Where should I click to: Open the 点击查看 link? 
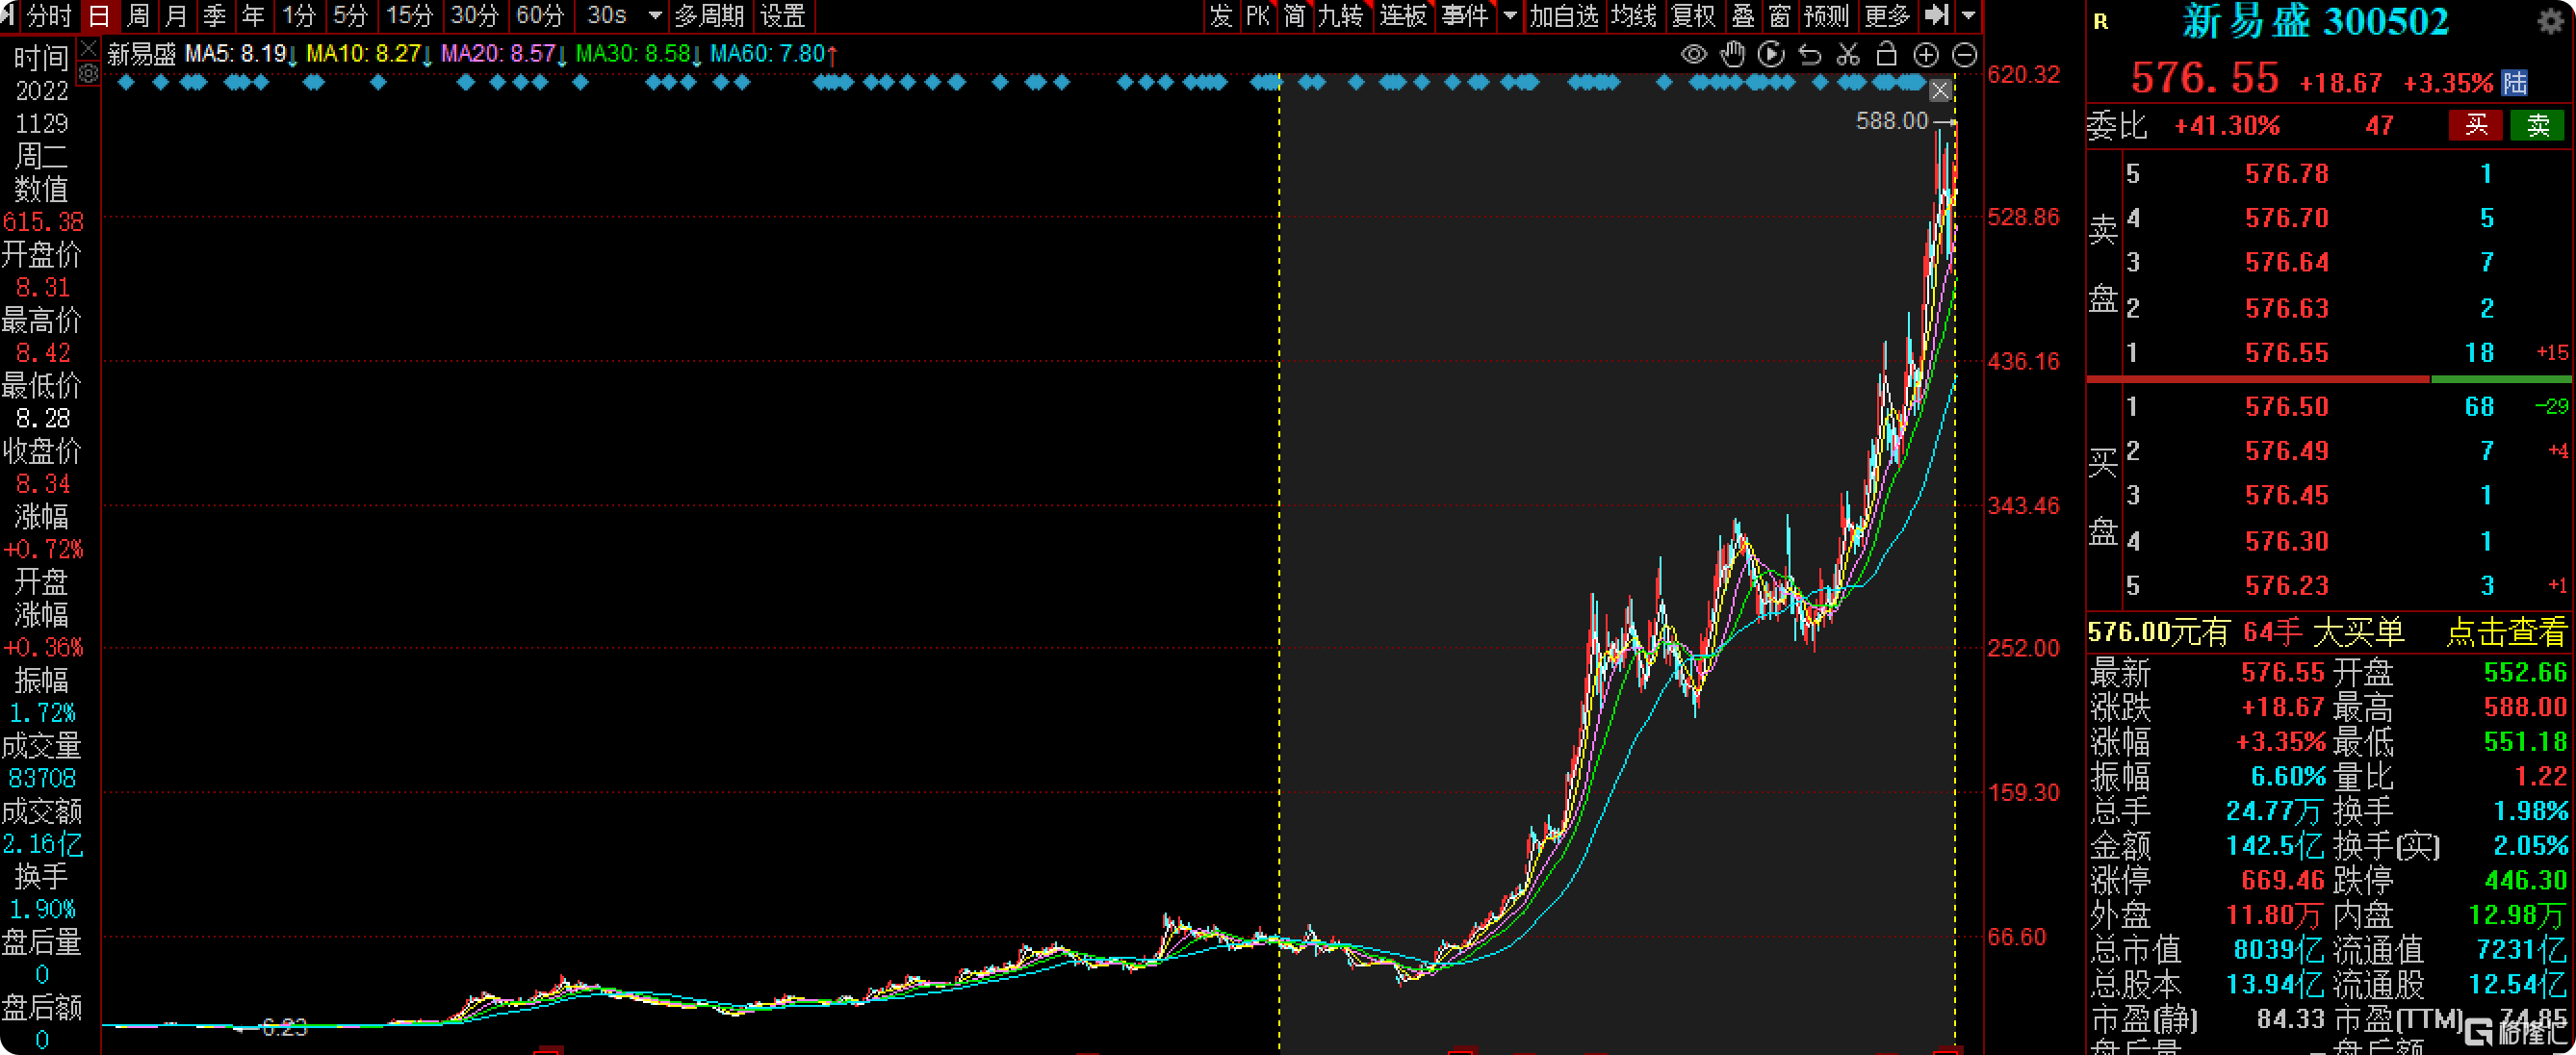coord(2505,632)
